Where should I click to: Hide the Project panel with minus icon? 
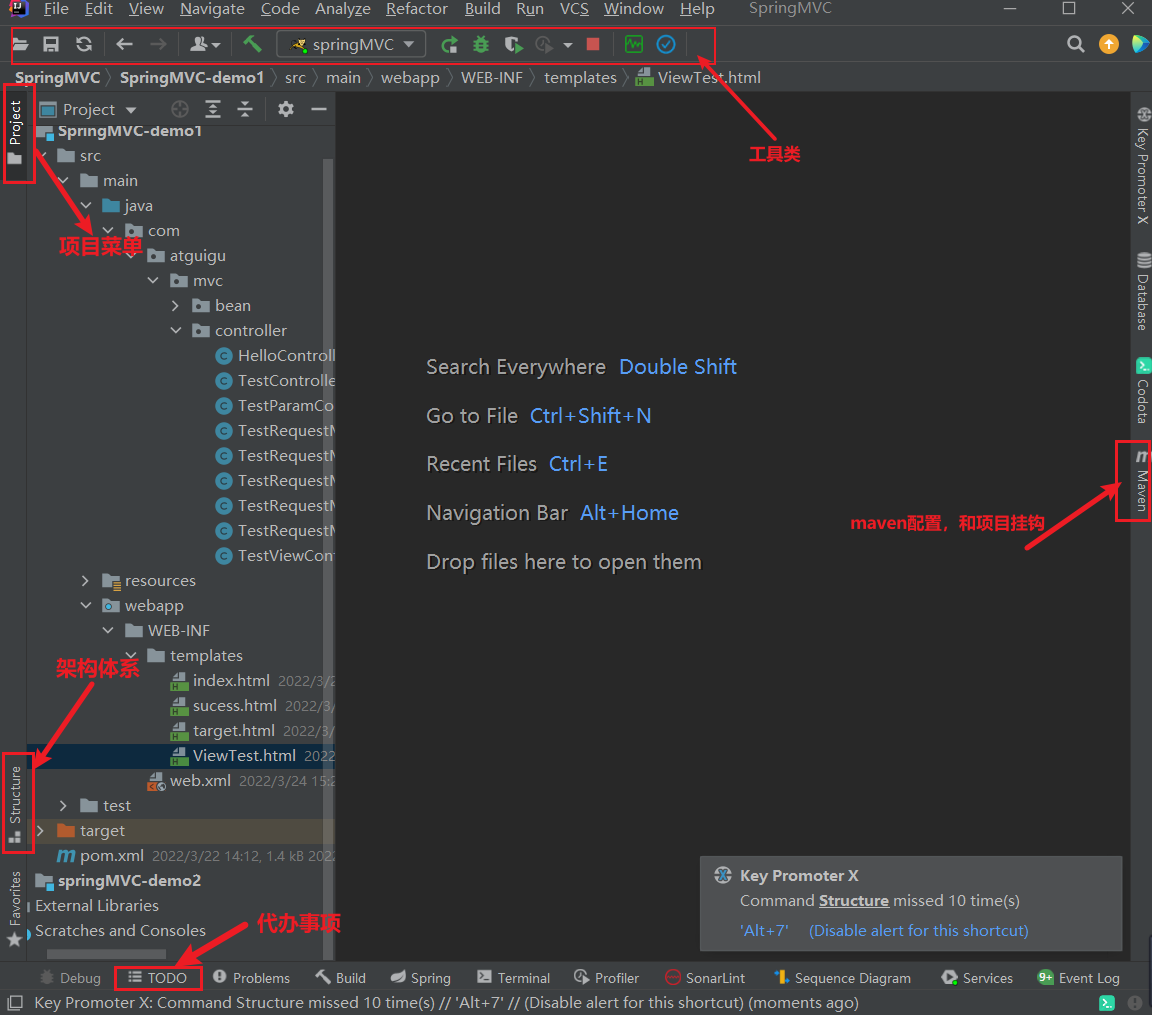click(x=318, y=109)
